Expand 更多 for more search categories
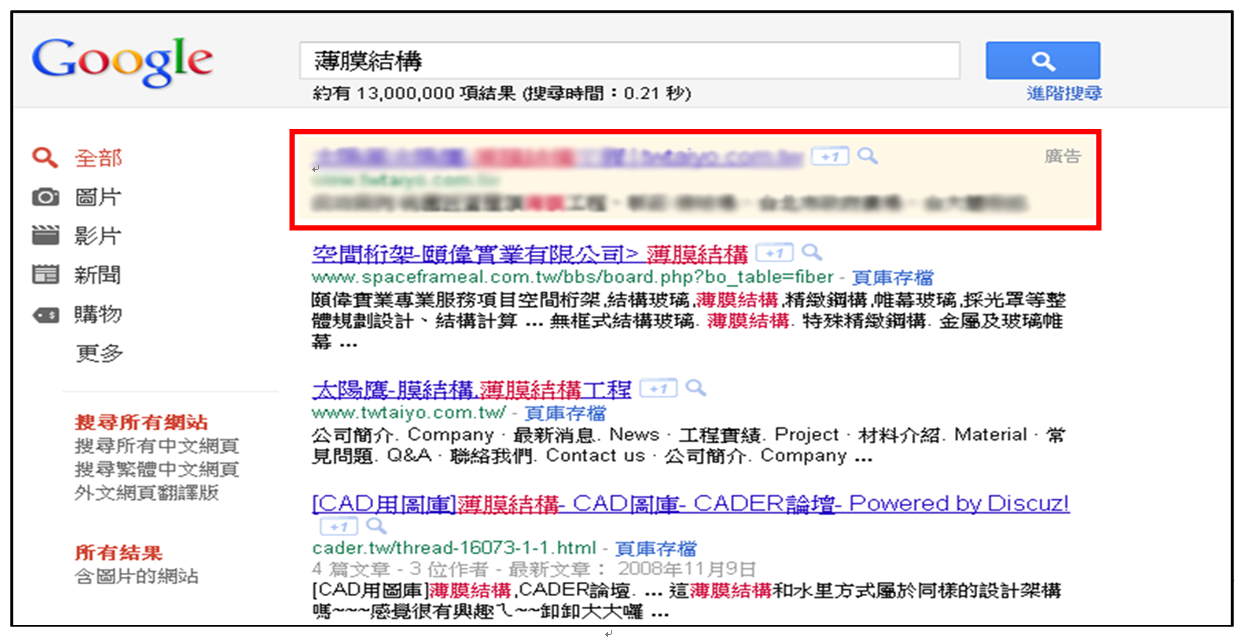Image resolution: width=1248 pixels, height=637 pixels. [98, 353]
